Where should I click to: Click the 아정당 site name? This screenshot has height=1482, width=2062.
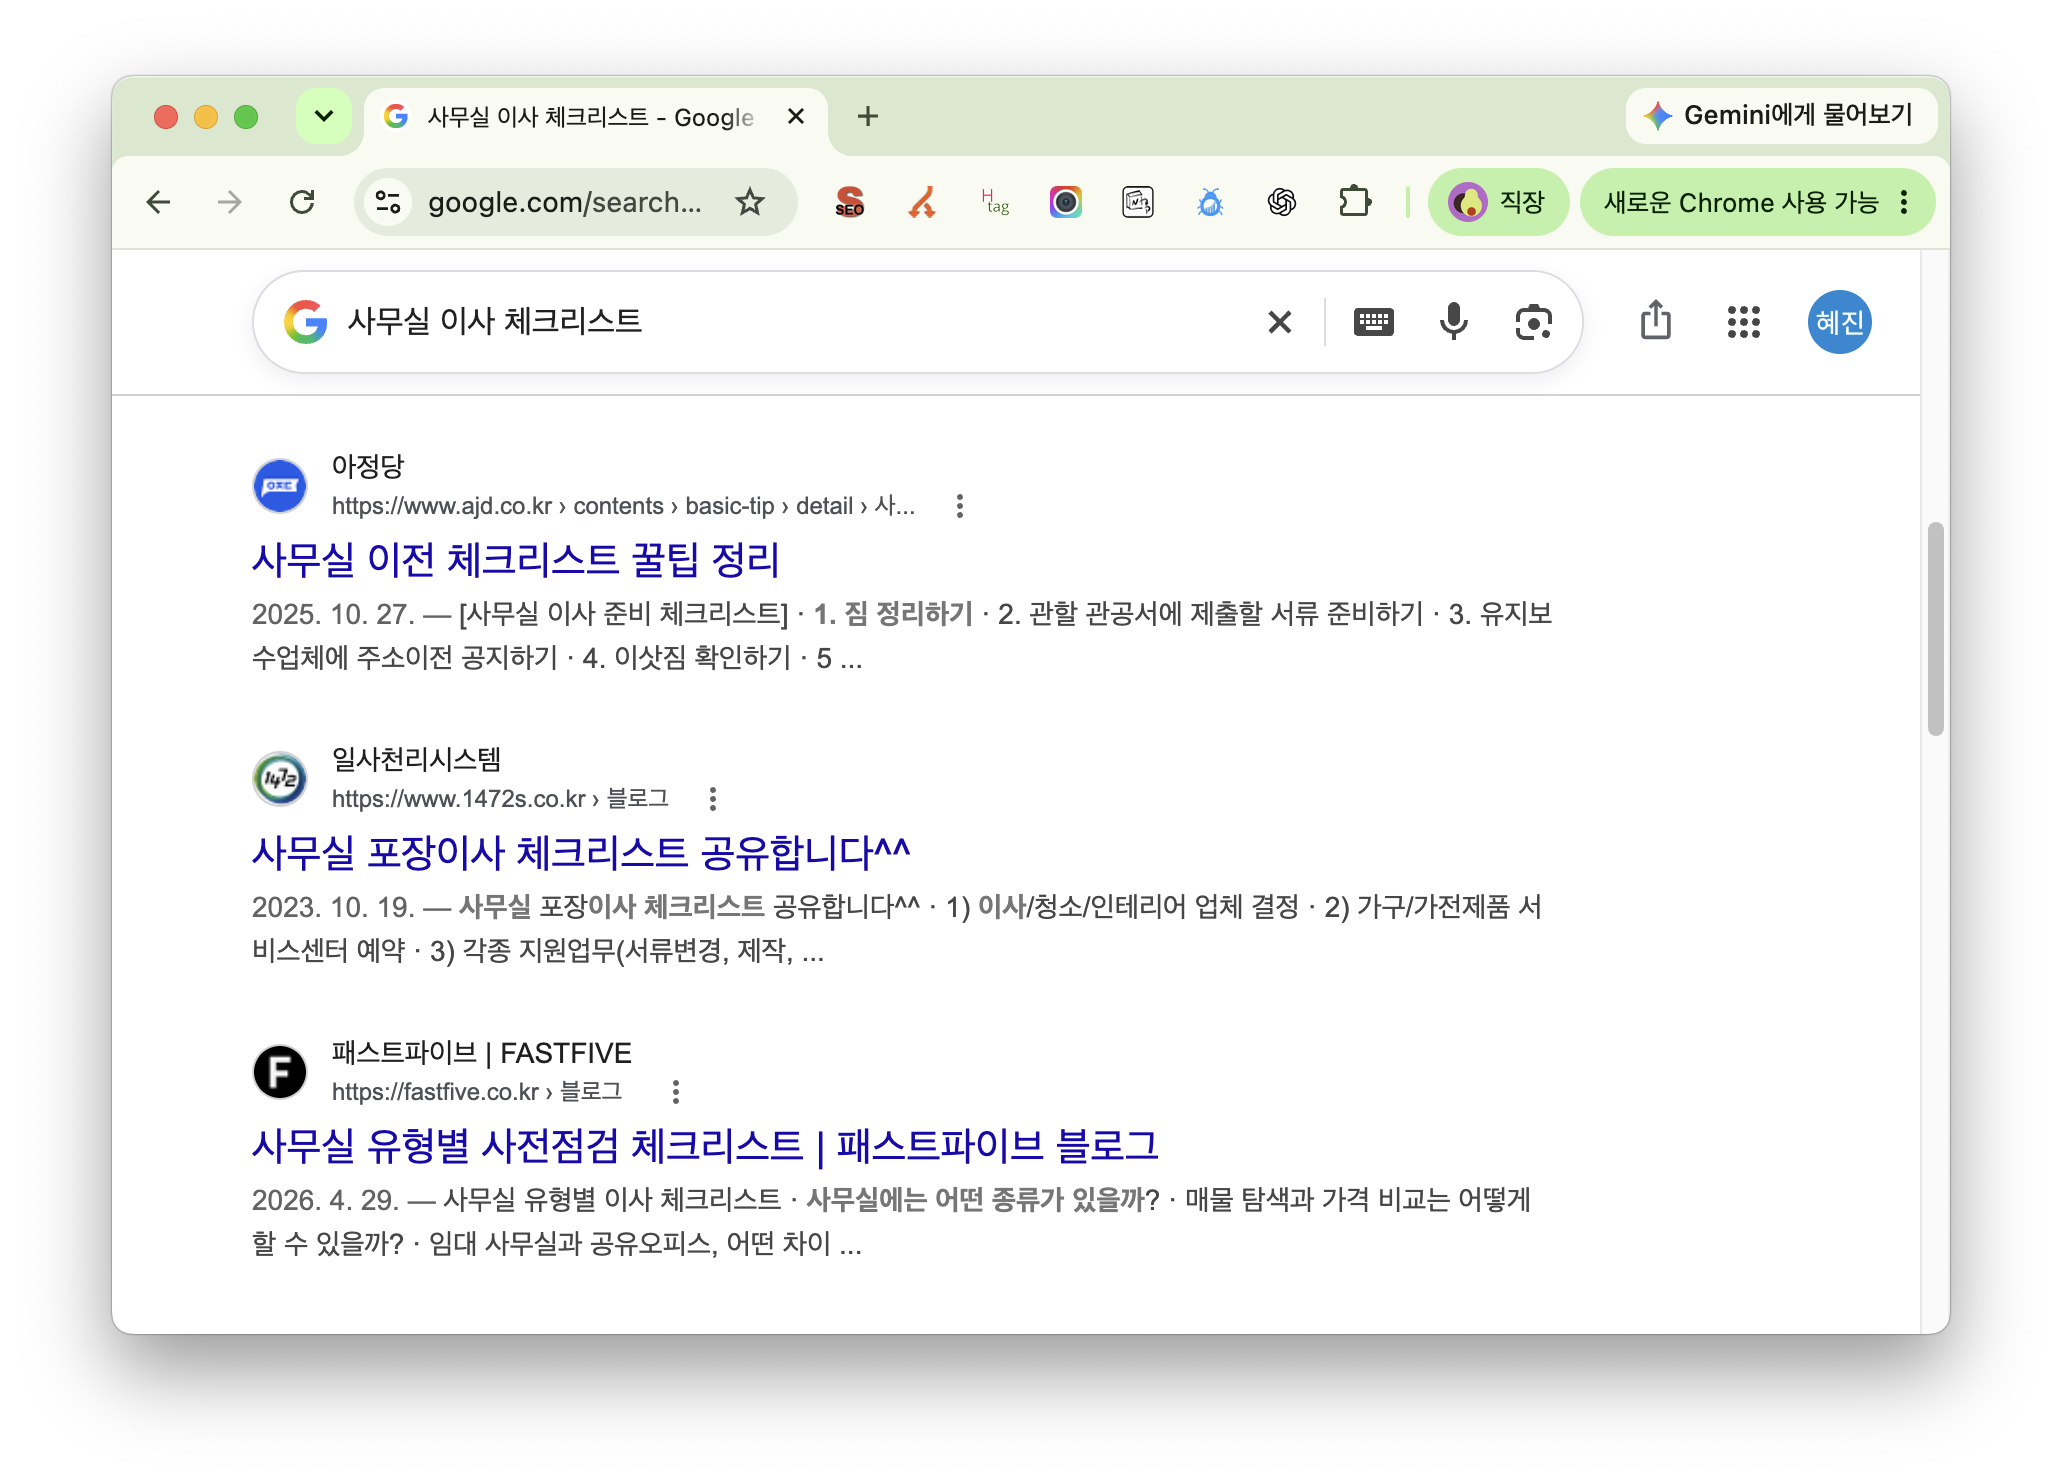pos(368,466)
